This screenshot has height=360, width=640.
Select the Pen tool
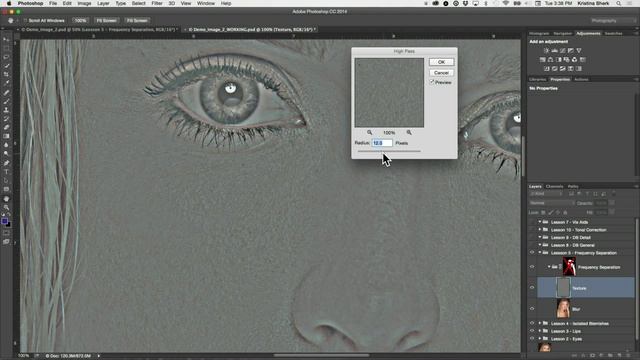coord(6,163)
